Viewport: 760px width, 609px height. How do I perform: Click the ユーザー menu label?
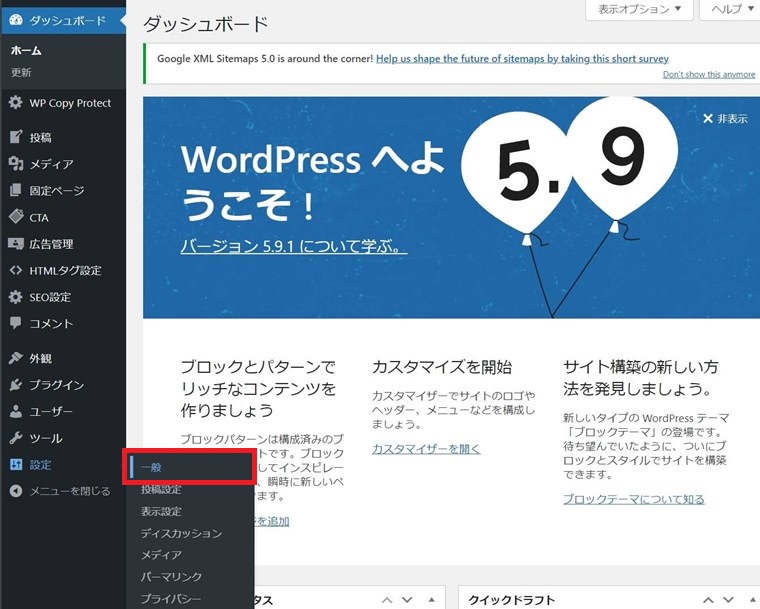click(51, 412)
